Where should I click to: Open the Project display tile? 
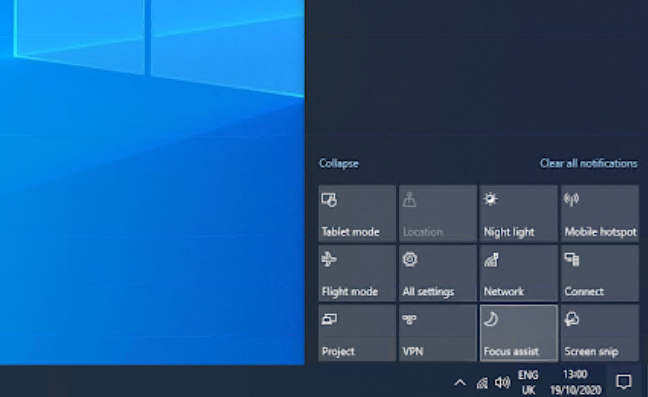(357, 333)
